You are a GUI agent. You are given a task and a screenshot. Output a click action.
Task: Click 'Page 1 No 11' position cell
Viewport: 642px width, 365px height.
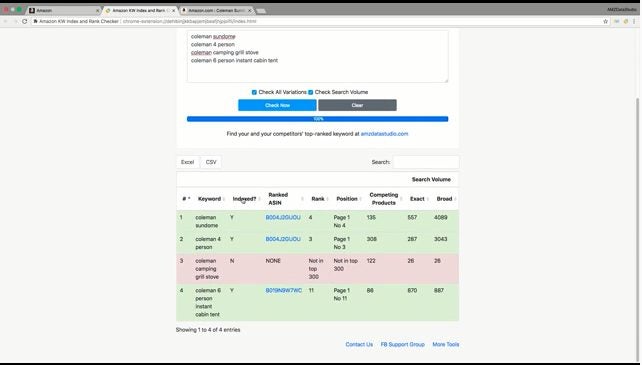pyautogui.click(x=342, y=295)
